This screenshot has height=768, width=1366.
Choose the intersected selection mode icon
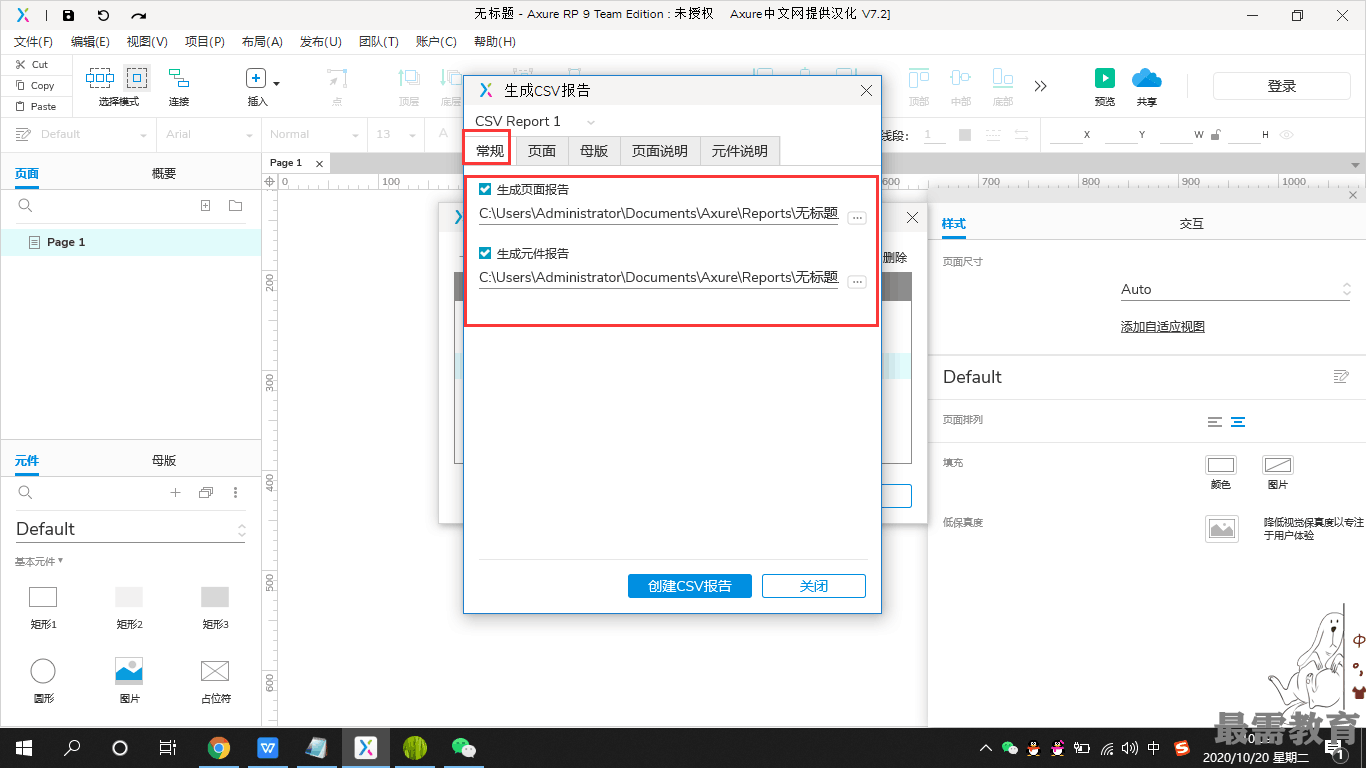click(x=100, y=77)
